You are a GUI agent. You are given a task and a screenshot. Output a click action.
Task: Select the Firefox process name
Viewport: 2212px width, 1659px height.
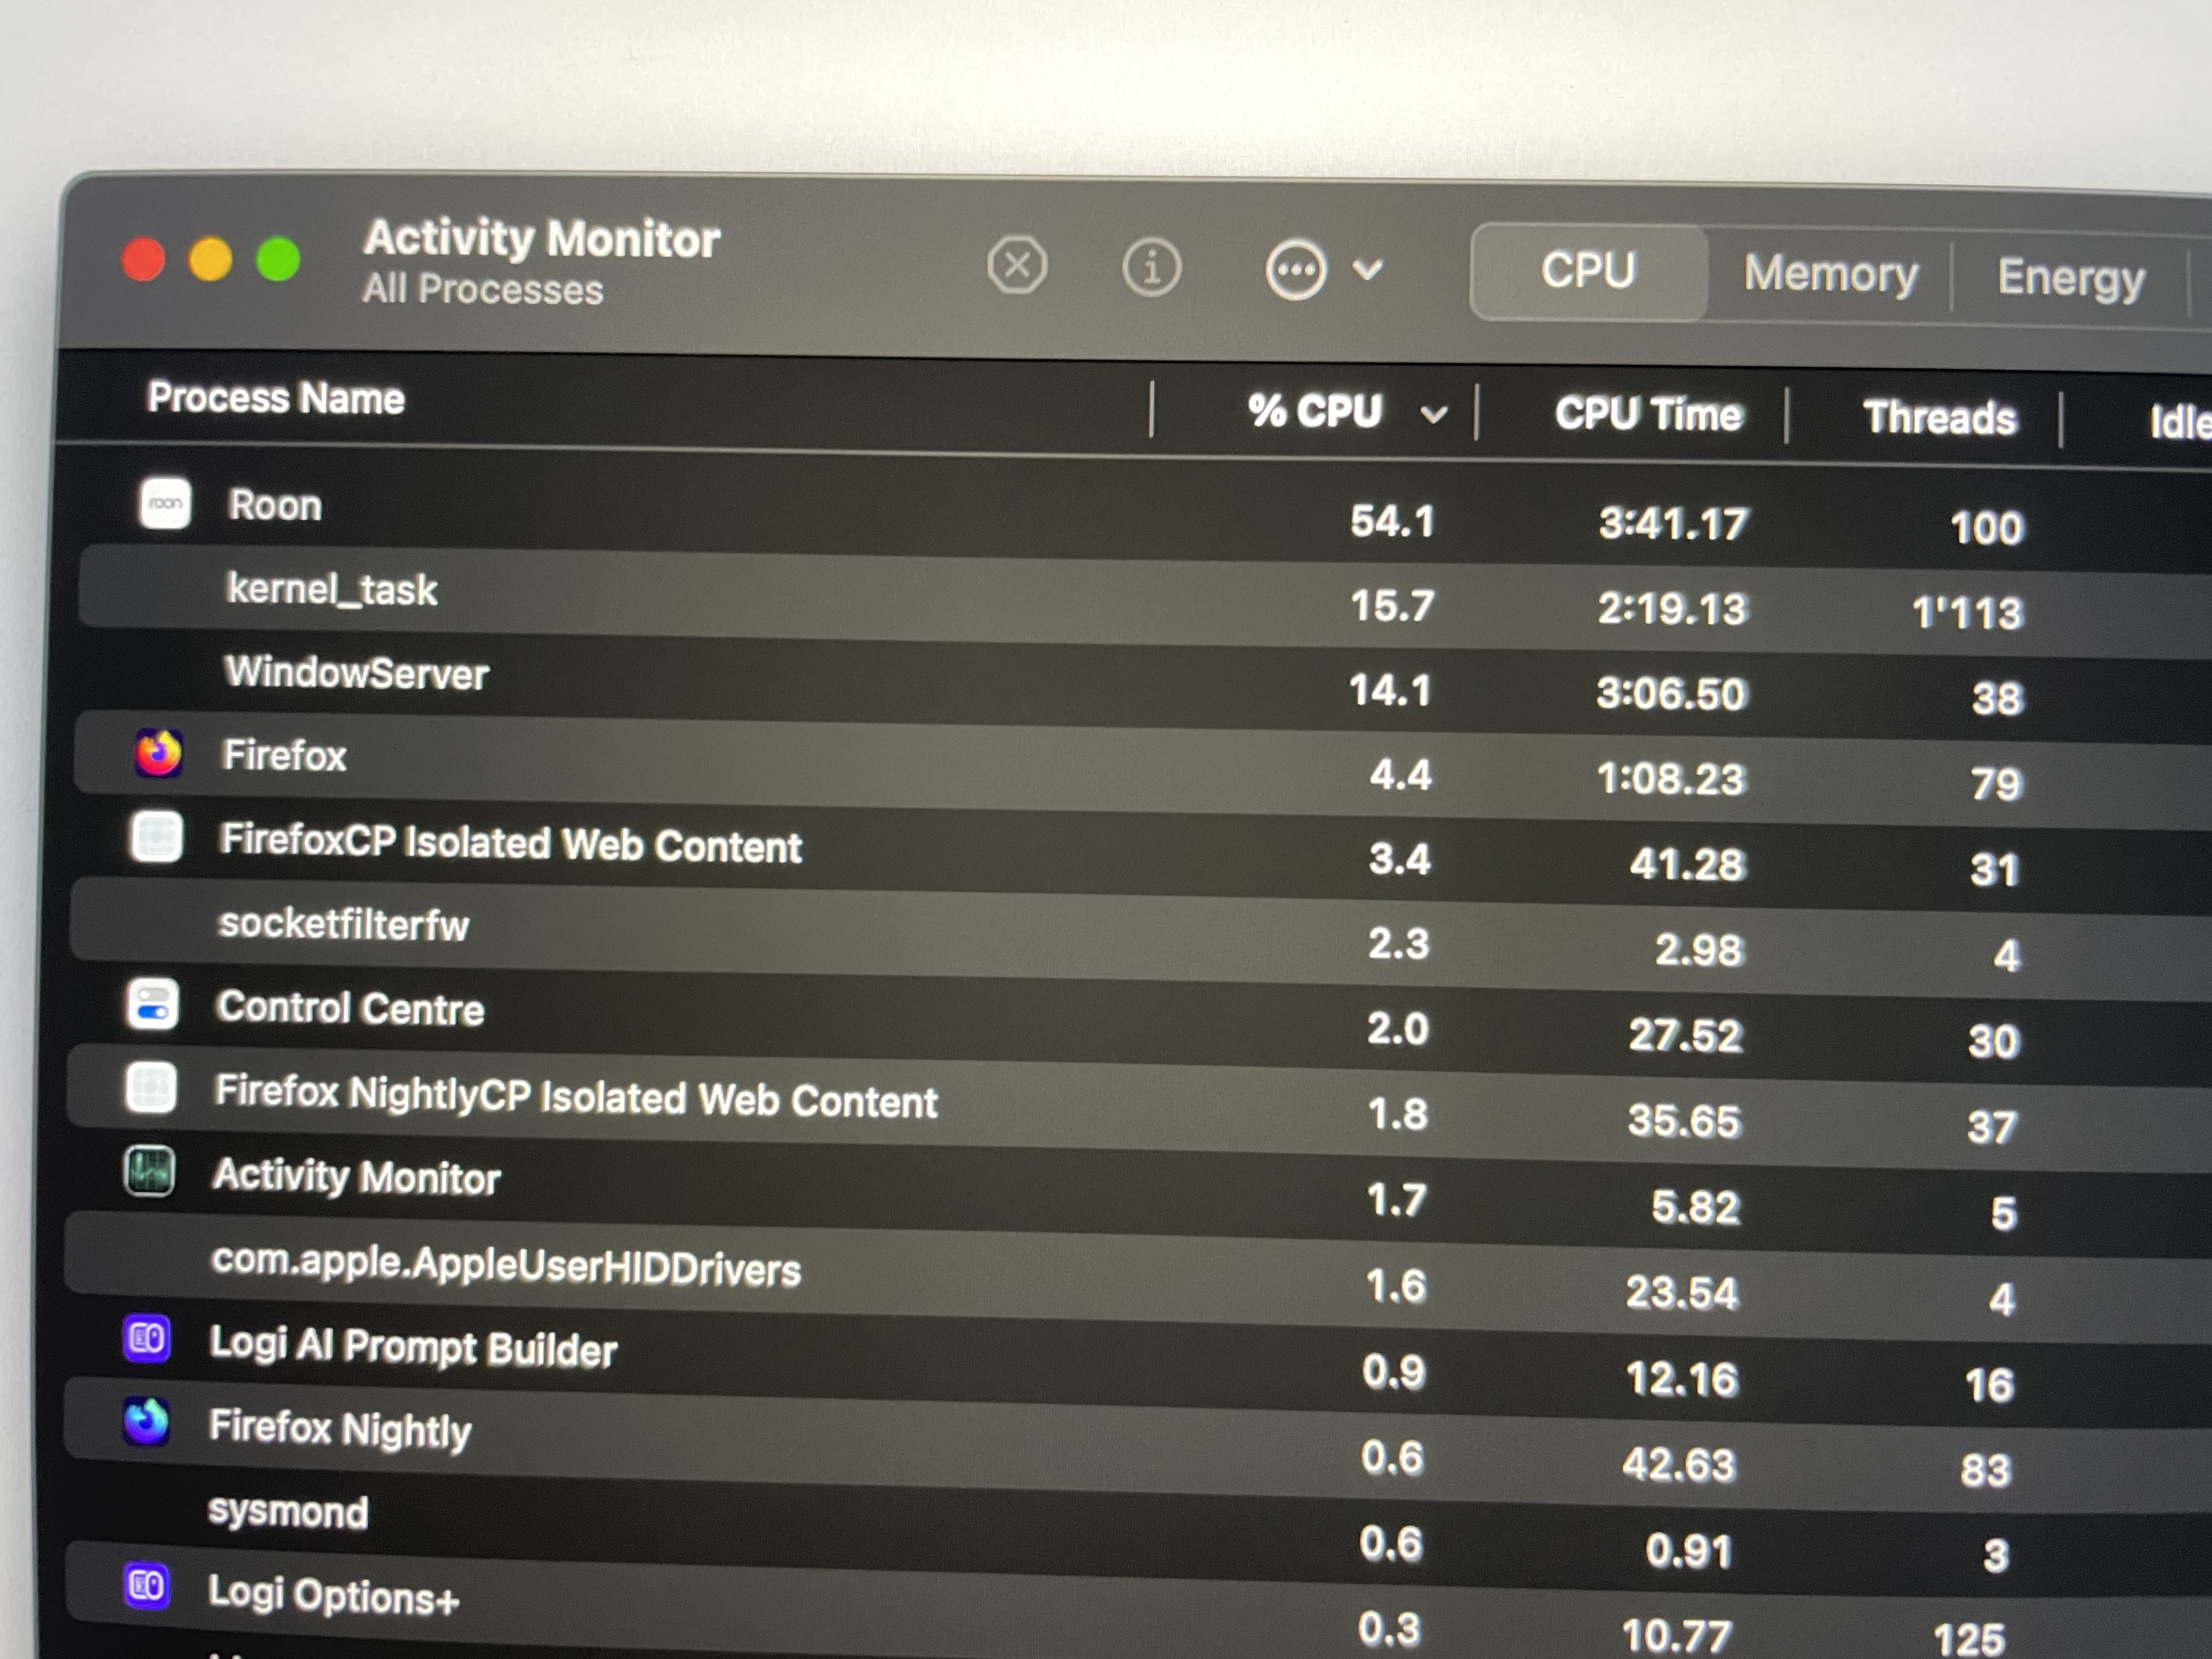tap(284, 756)
